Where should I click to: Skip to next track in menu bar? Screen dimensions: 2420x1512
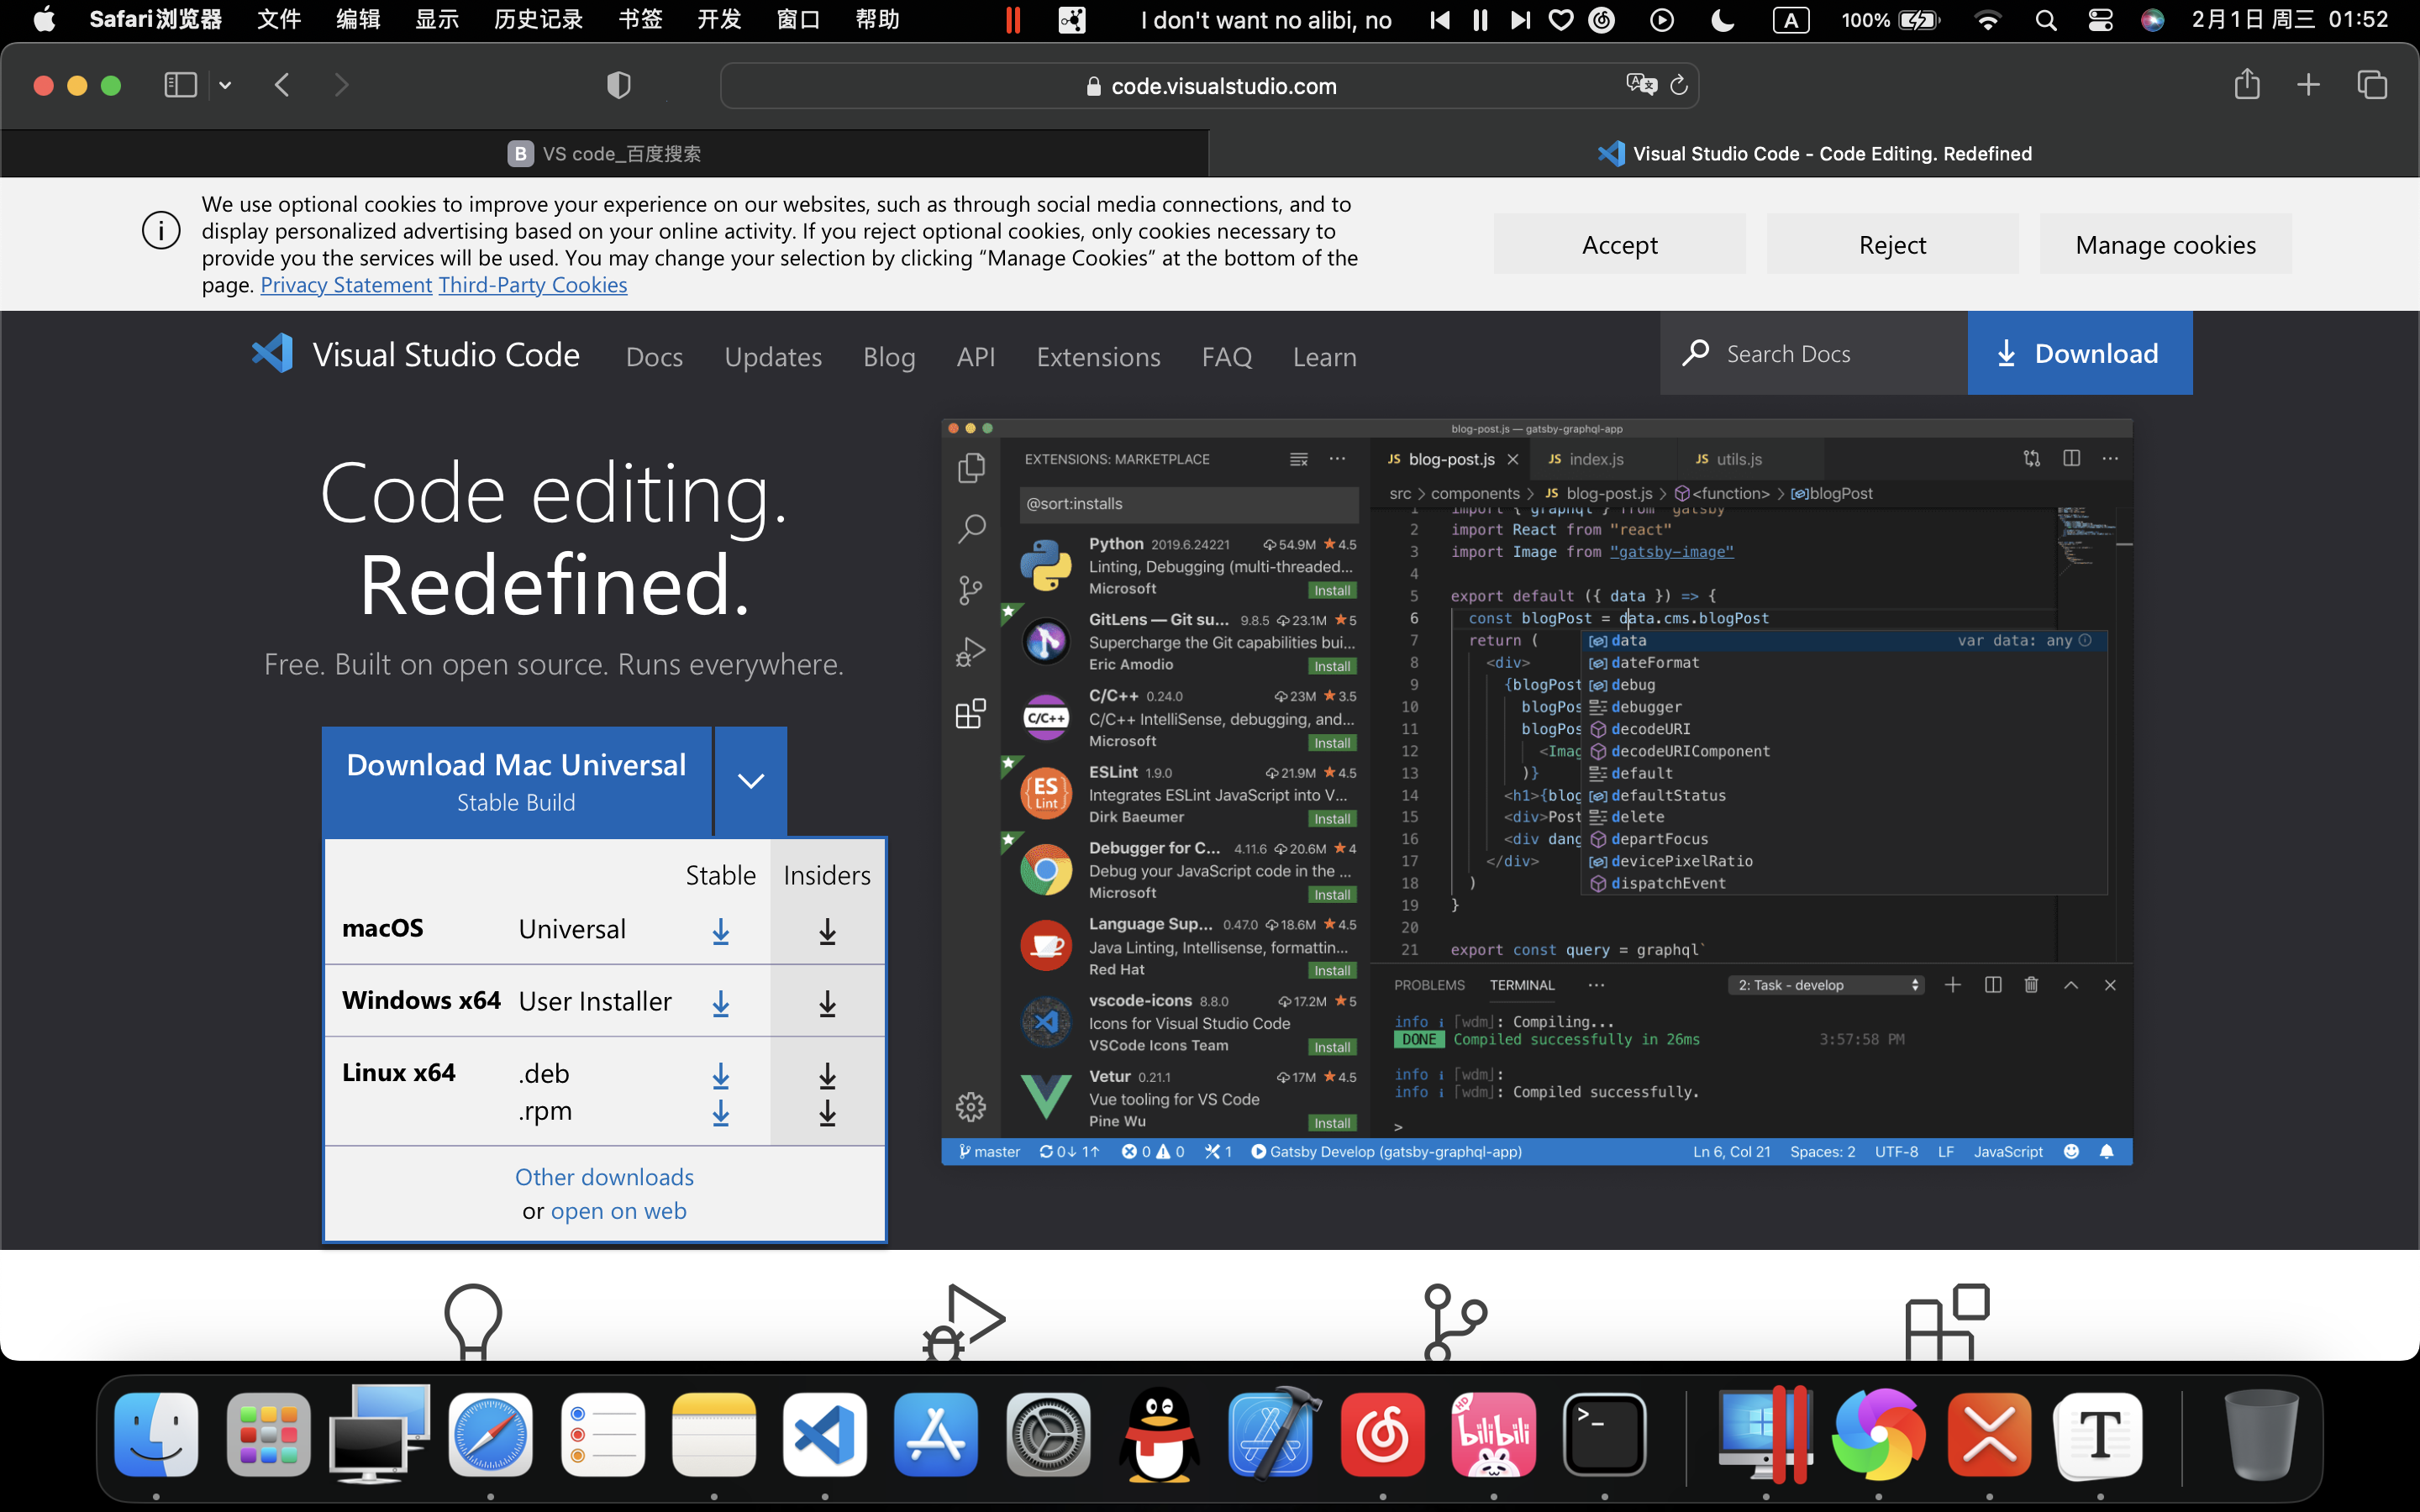[1520, 20]
